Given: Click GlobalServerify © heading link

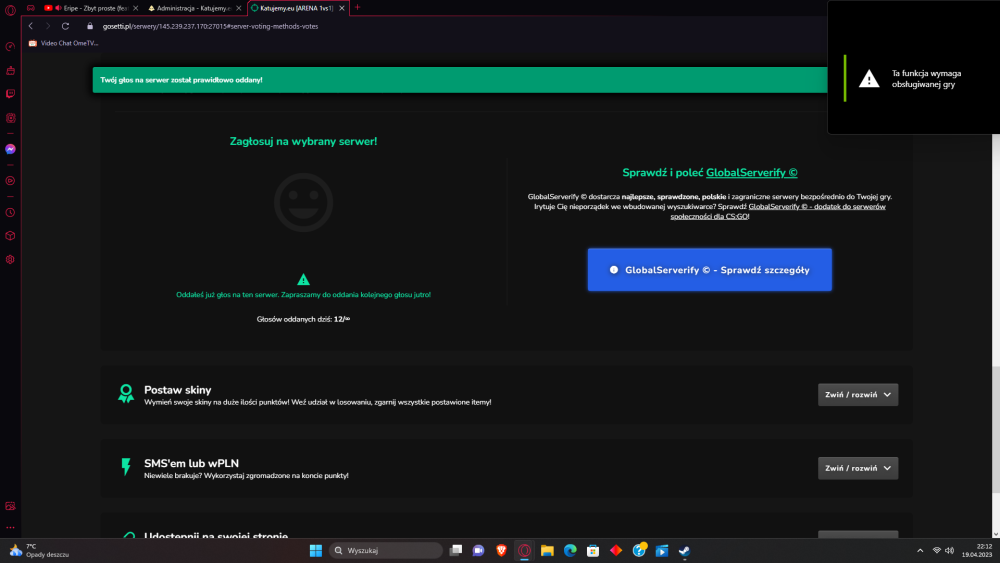Looking at the screenshot, I should pyautogui.click(x=751, y=173).
